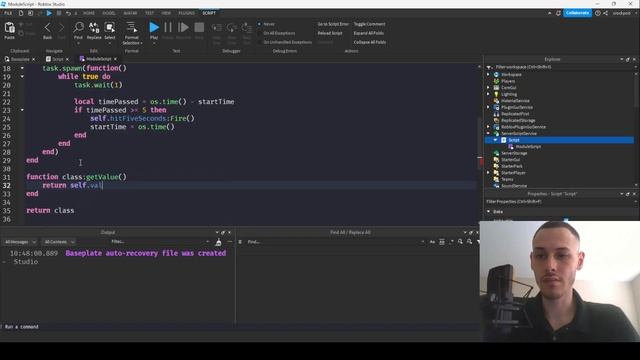Open the Find magnifier tool

tap(78, 27)
